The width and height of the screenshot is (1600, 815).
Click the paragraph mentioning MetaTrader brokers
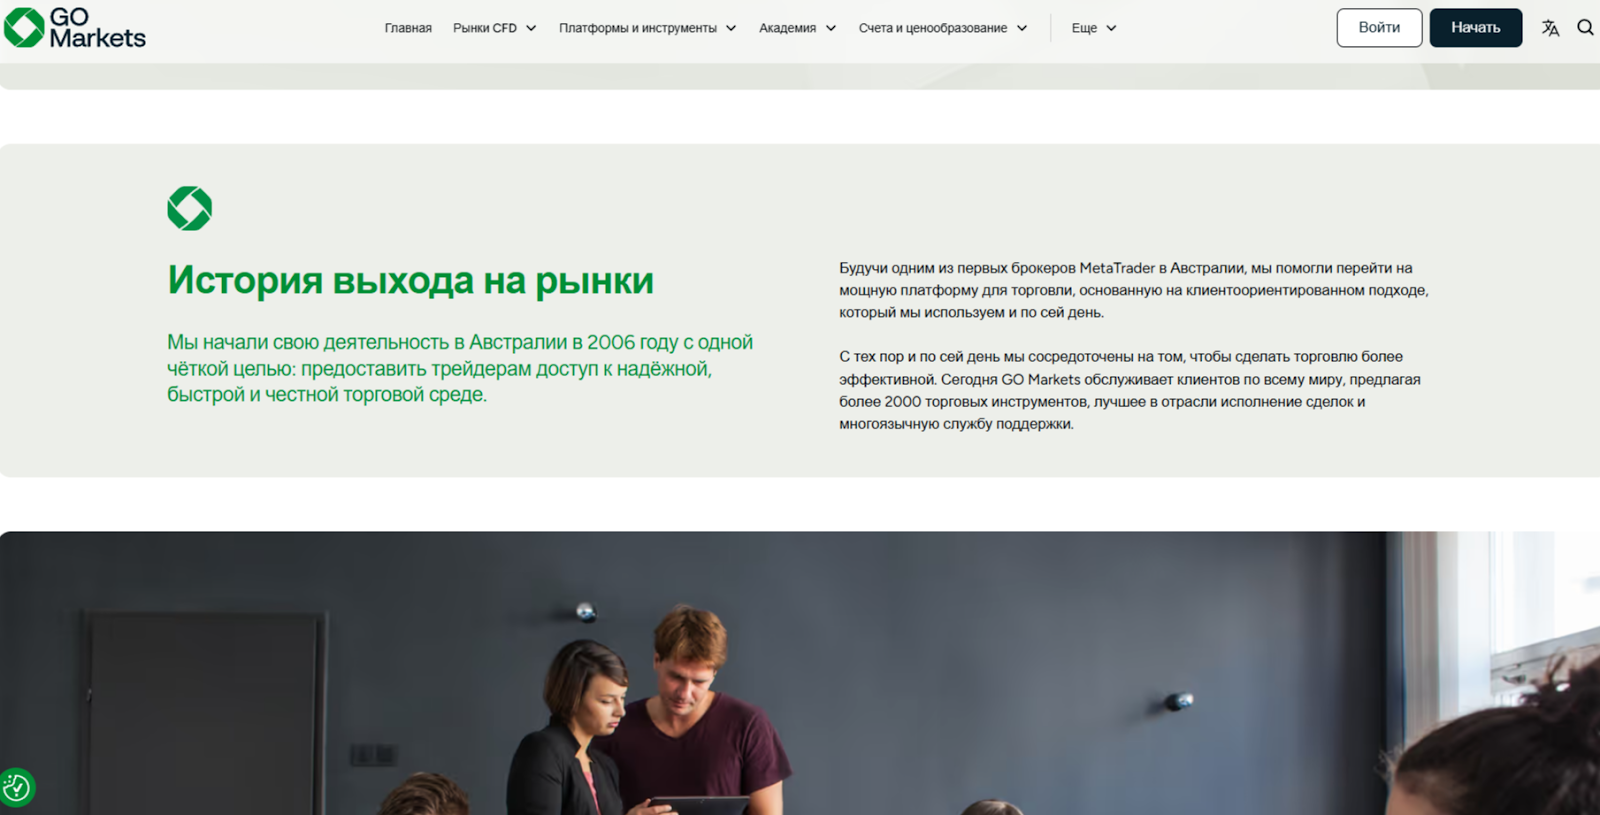click(x=1133, y=290)
